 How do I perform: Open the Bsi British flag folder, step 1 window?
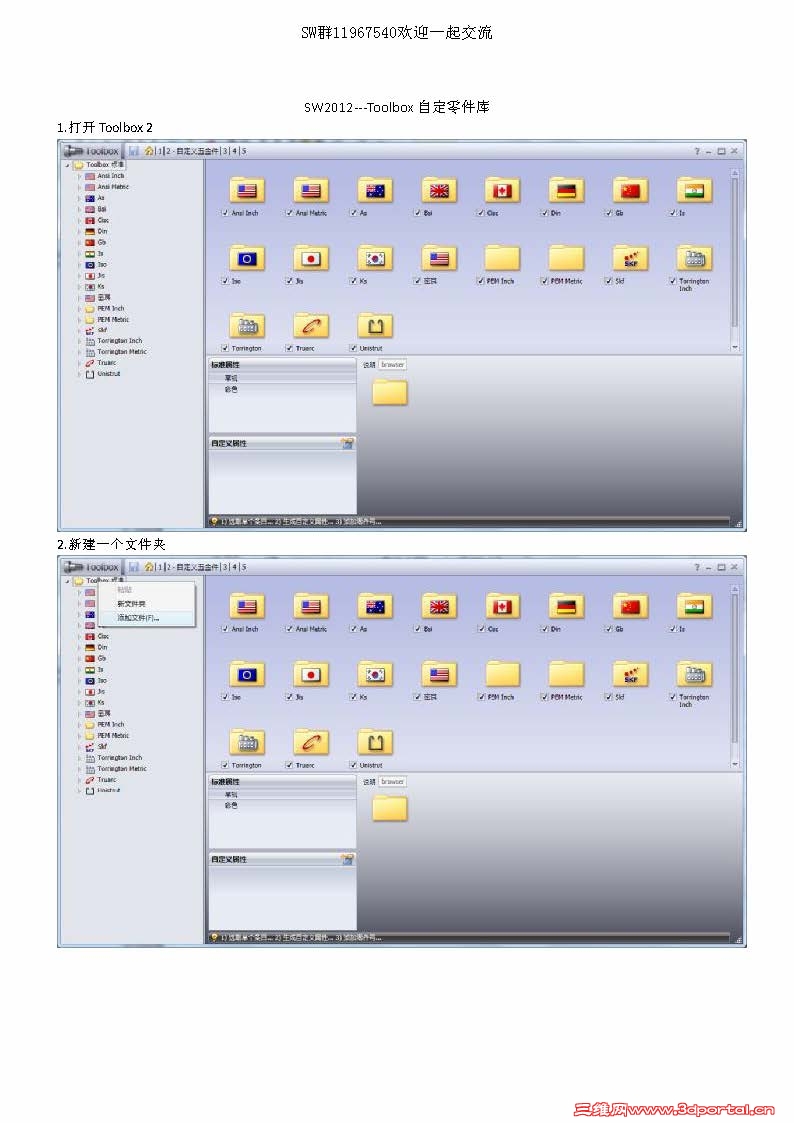tap(438, 191)
